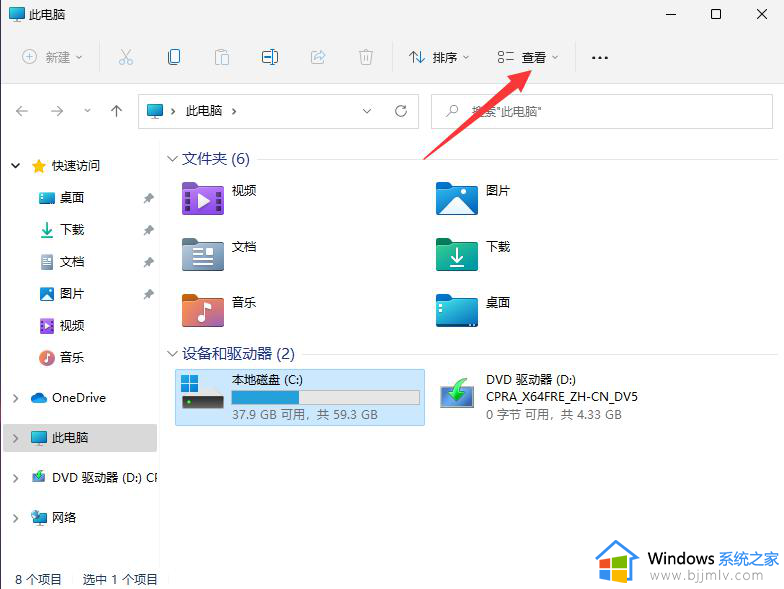Select 网络 in the navigation pane
Viewport: 784px width, 589px height.
click(x=64, y=518)
